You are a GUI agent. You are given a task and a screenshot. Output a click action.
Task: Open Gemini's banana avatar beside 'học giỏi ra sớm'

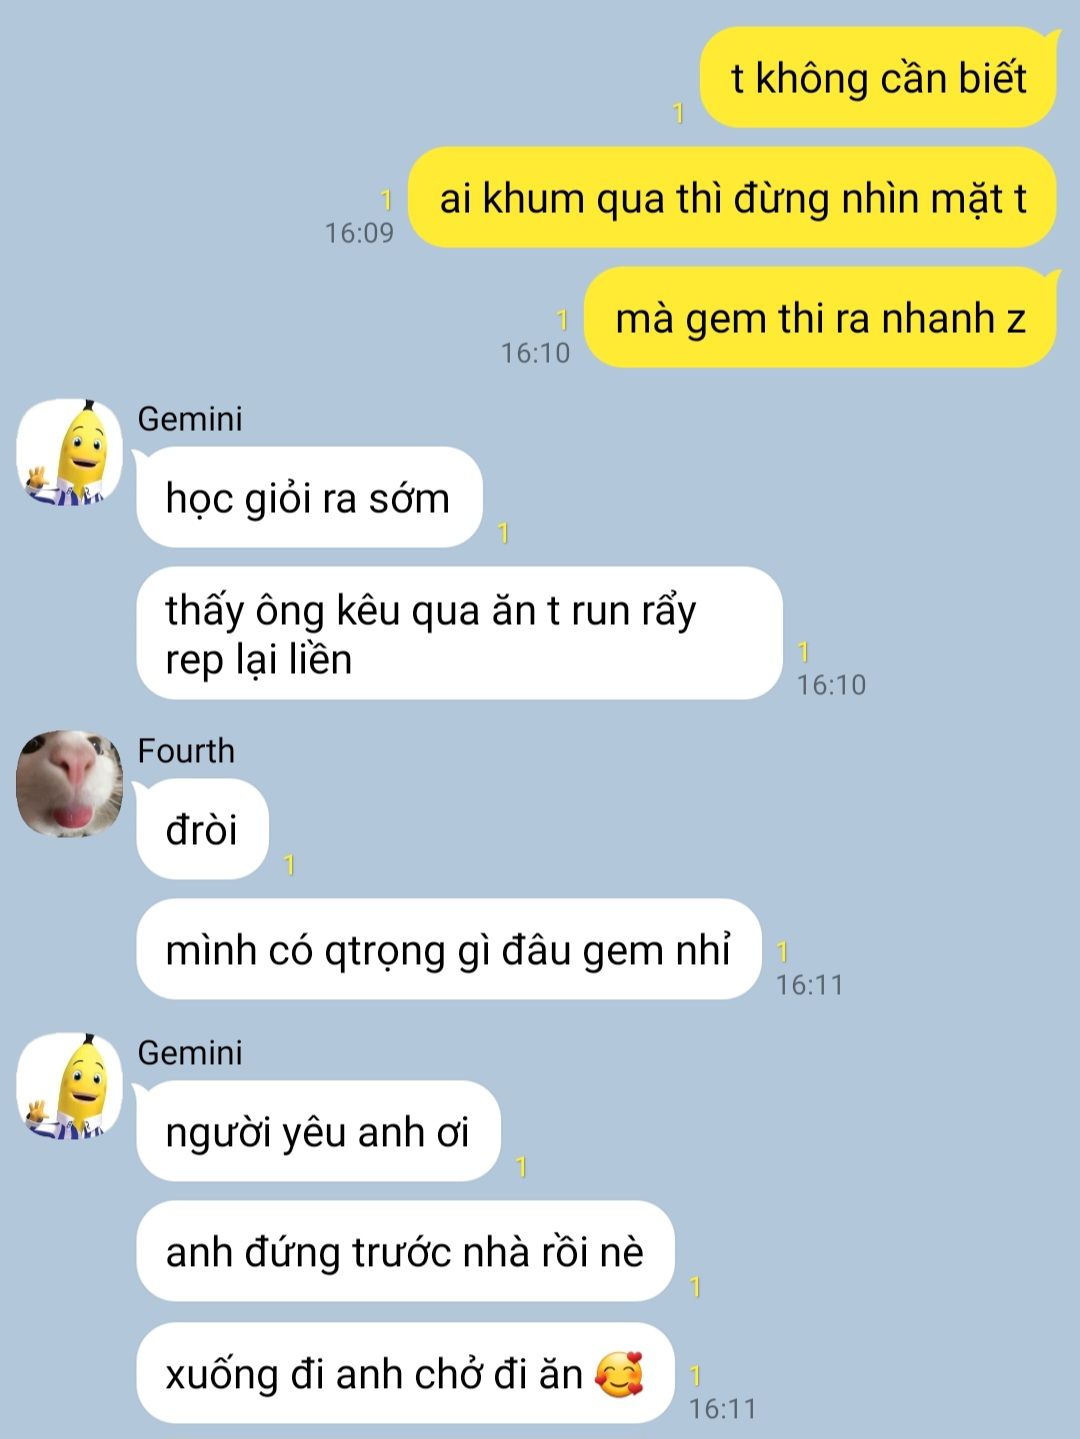(x=70, y=452)
